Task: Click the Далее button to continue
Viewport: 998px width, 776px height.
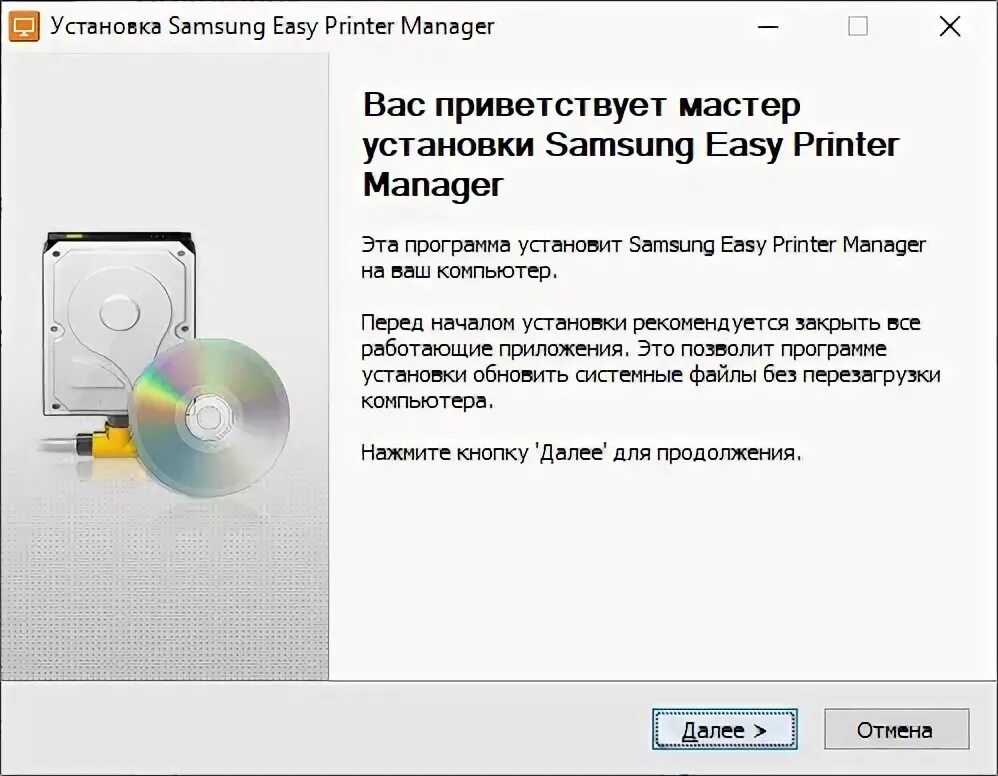Action: (x=724, y=729)
